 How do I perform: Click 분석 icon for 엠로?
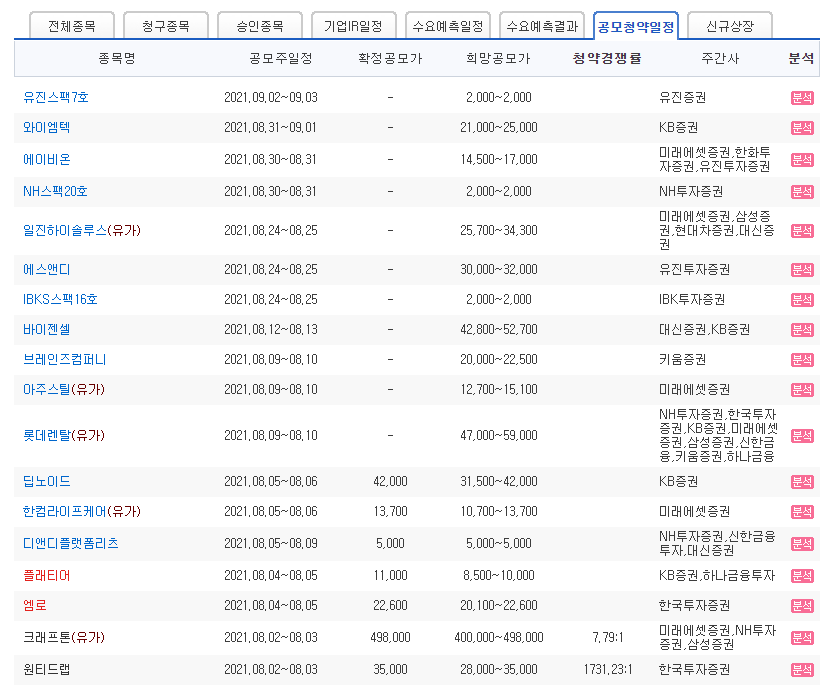[x=802, y=606]
